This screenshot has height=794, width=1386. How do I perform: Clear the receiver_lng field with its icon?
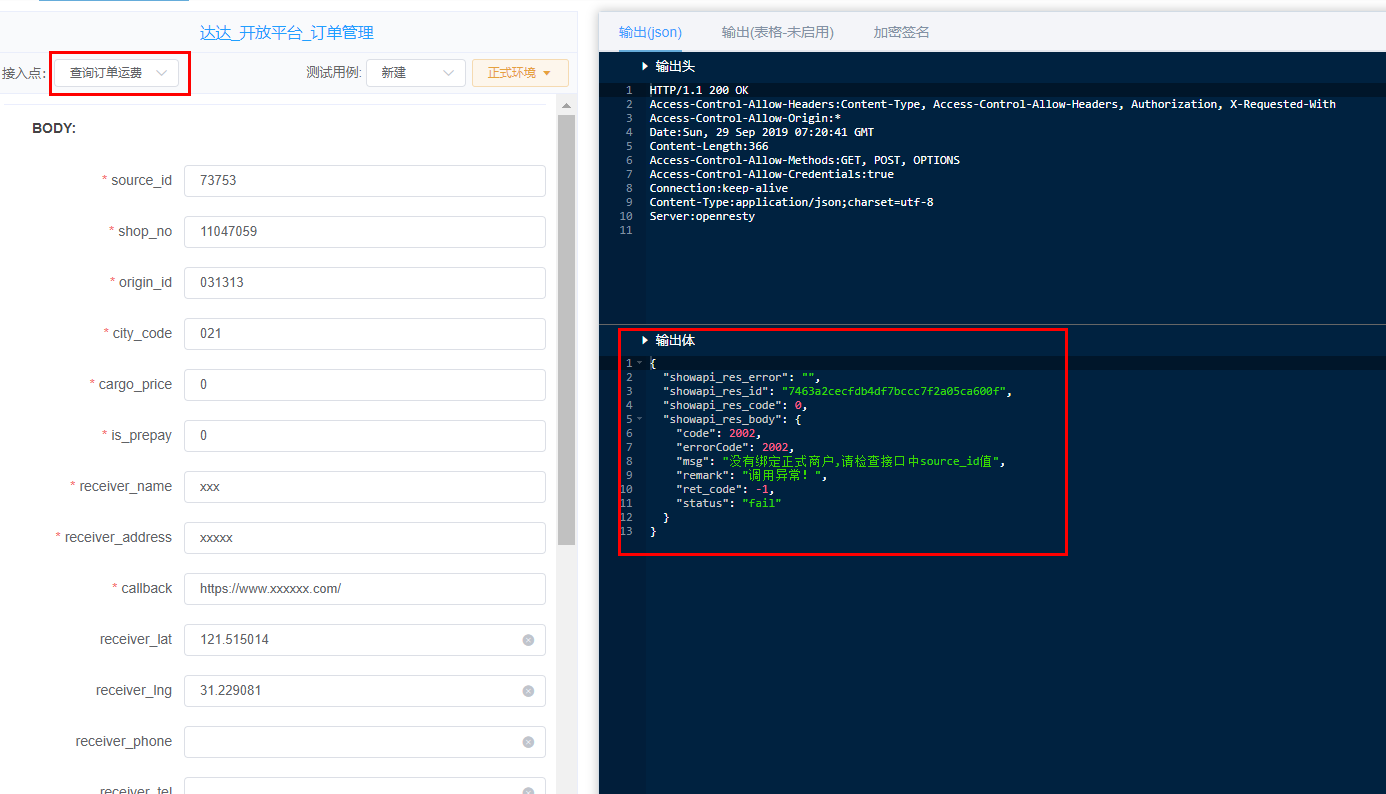pos(528,691)
